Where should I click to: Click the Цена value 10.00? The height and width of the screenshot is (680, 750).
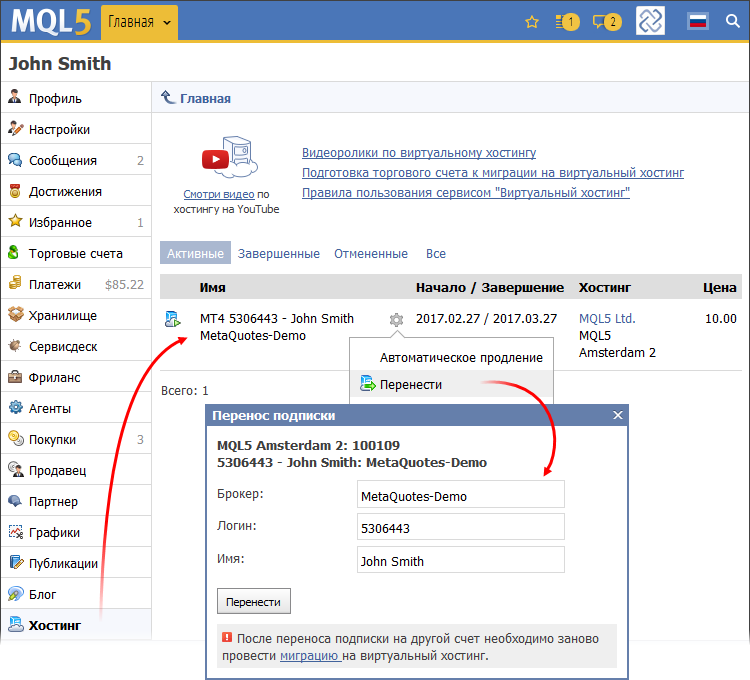[720, 318]
